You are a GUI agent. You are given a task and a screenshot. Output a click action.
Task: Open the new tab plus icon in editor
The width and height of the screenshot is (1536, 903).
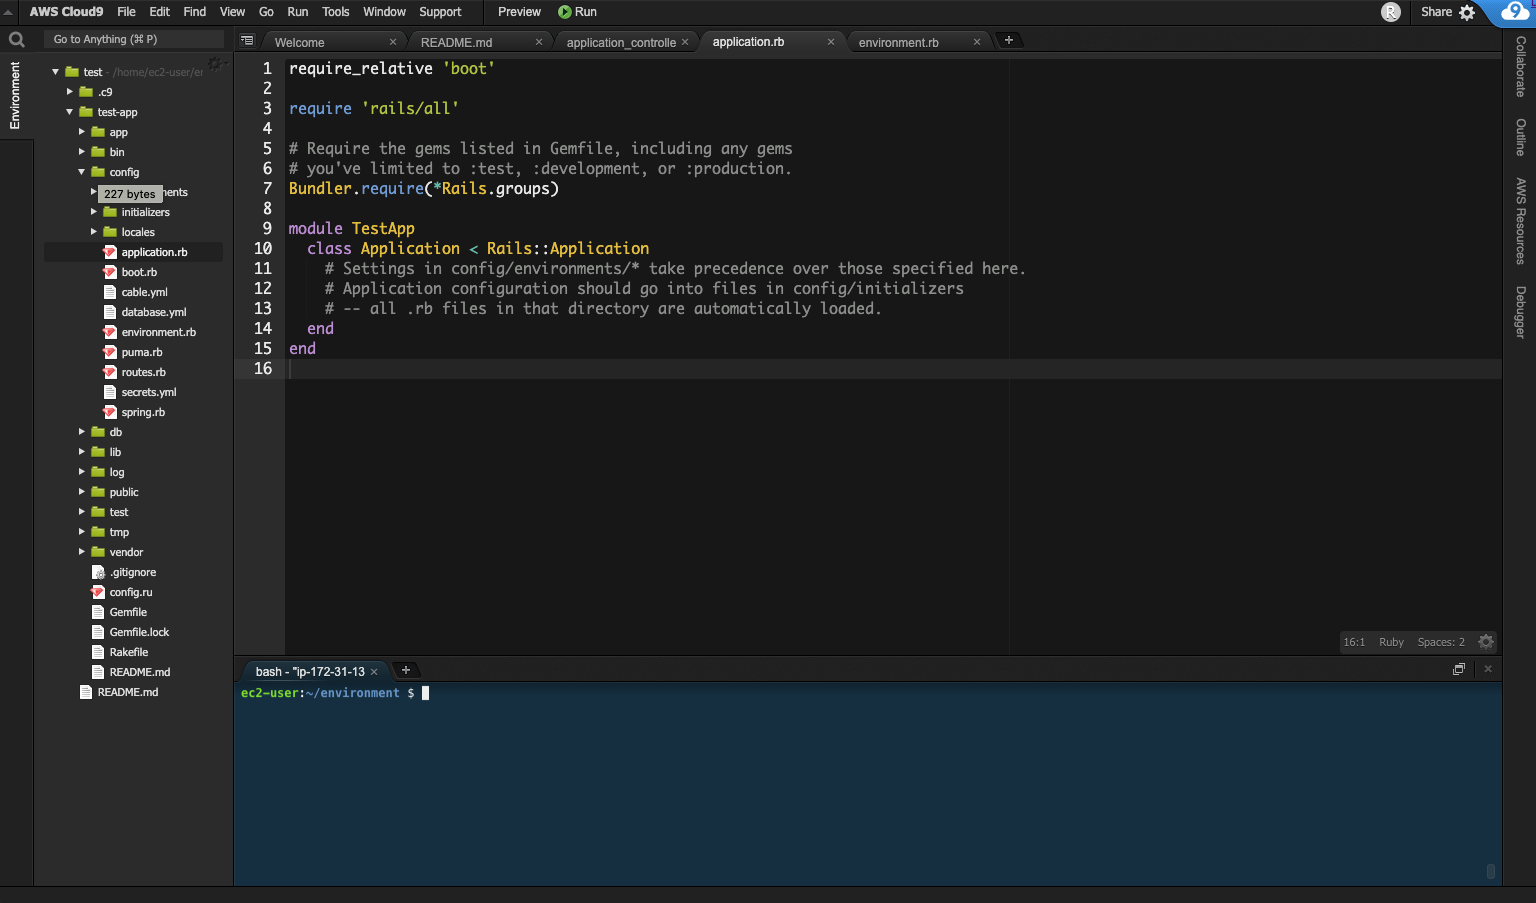pyautogui.click(x=1009, y=40)
